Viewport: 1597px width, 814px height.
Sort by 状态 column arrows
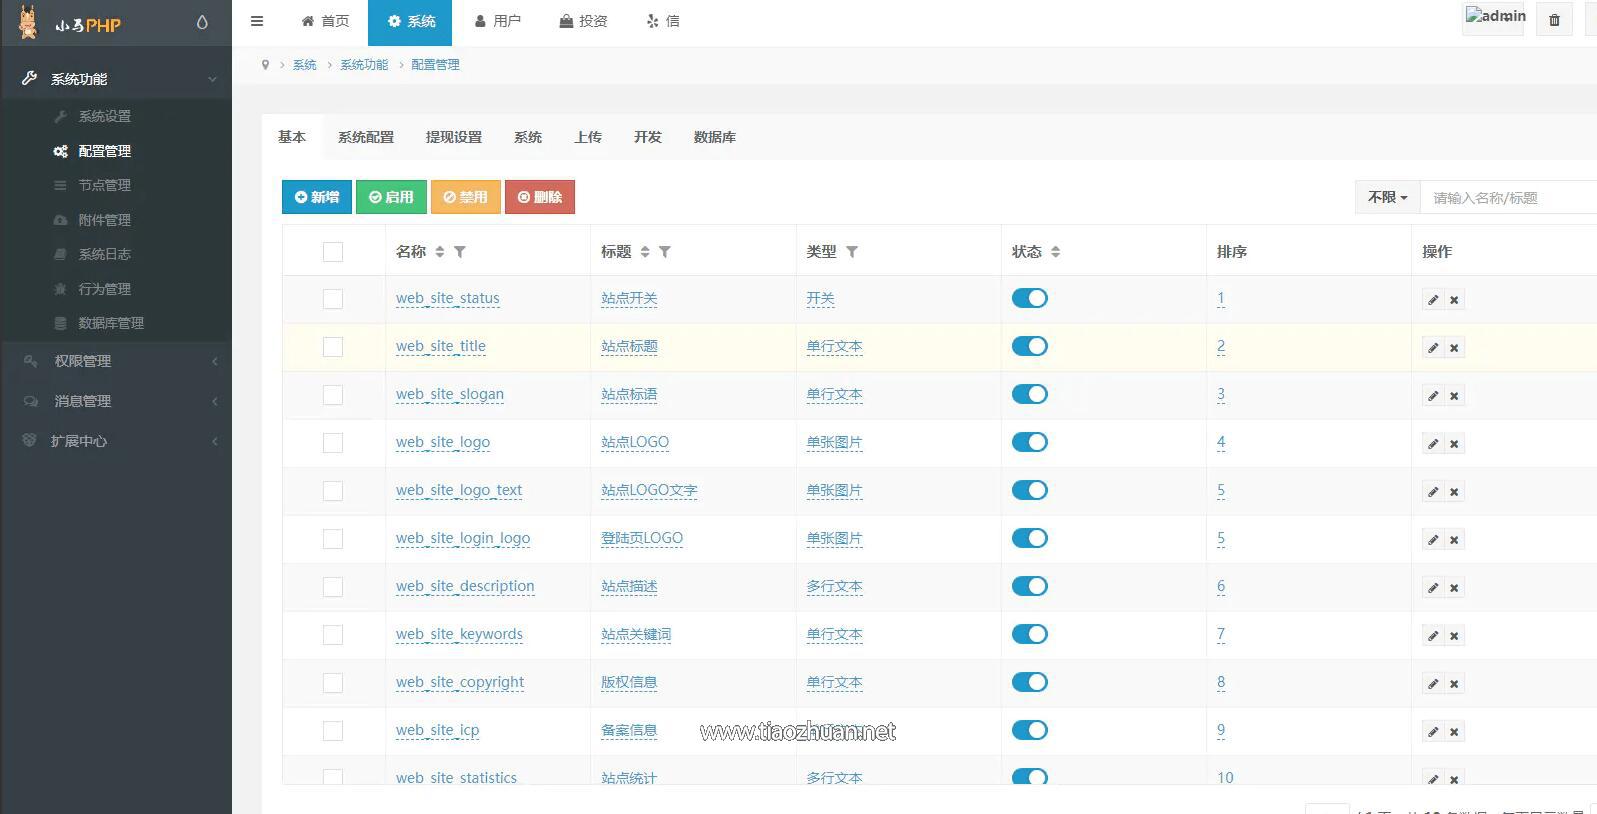point(1056,252)
